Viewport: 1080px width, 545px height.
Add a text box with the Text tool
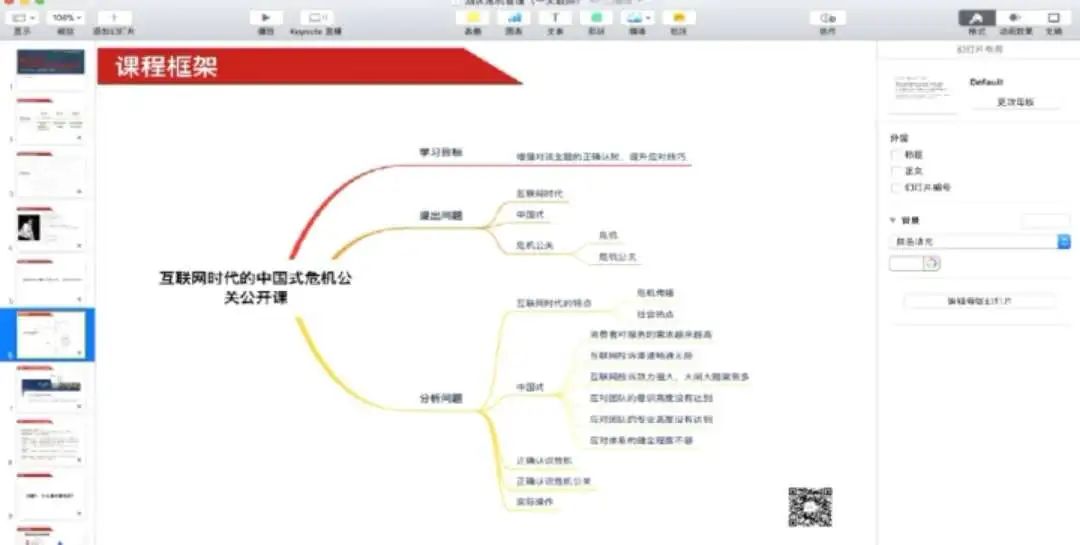click(x=554, y=18)
